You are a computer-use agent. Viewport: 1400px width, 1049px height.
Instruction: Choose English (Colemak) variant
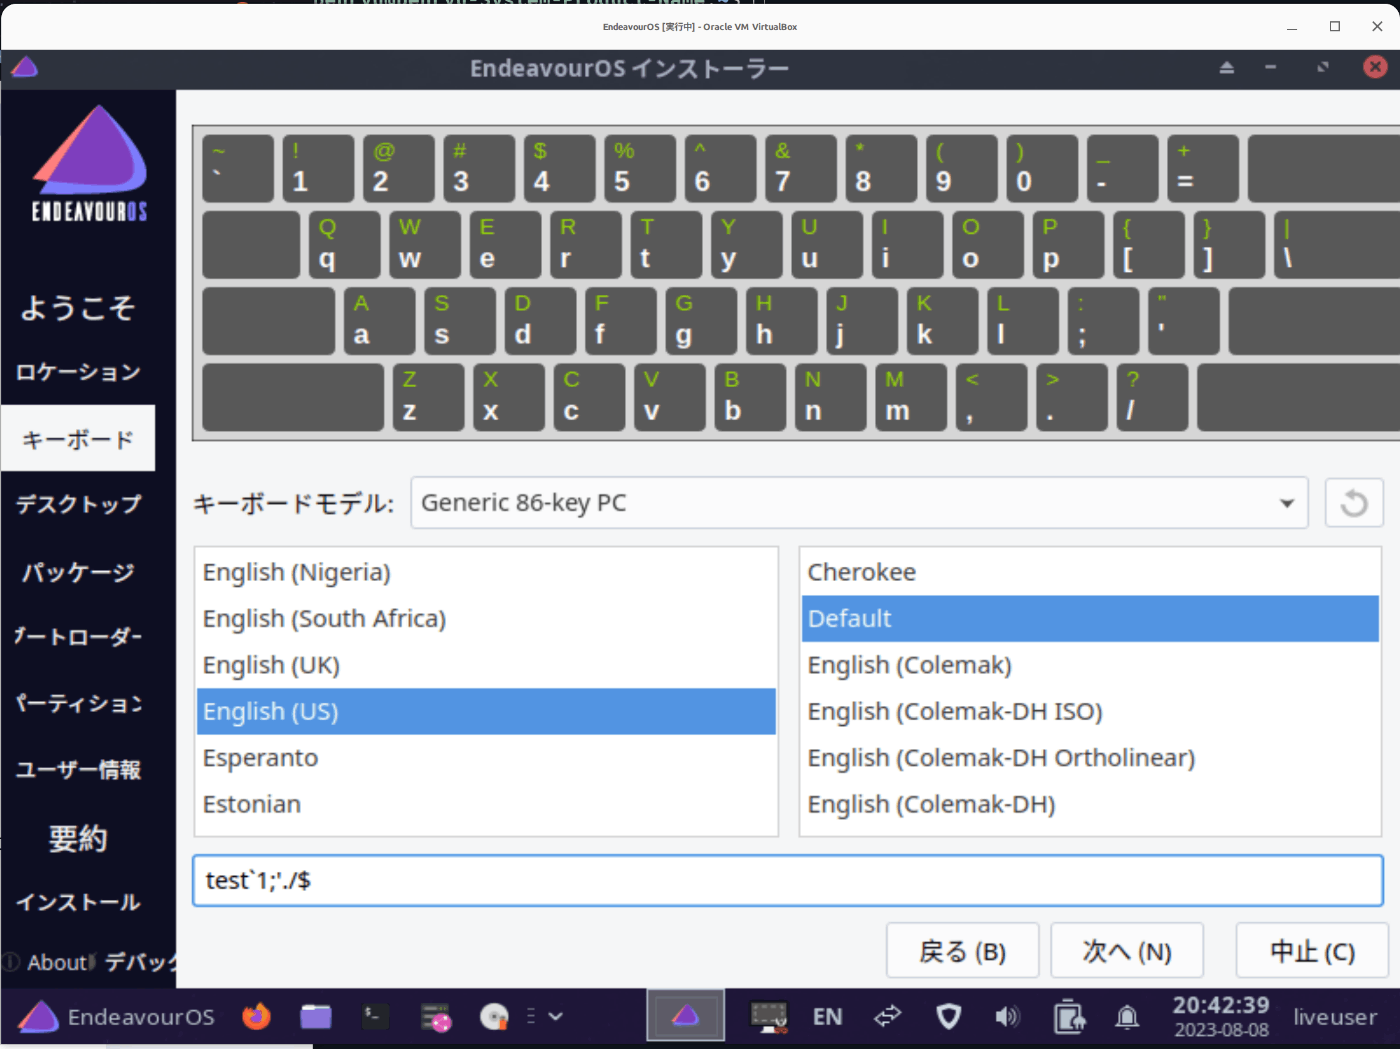[x=1090, y=665]
